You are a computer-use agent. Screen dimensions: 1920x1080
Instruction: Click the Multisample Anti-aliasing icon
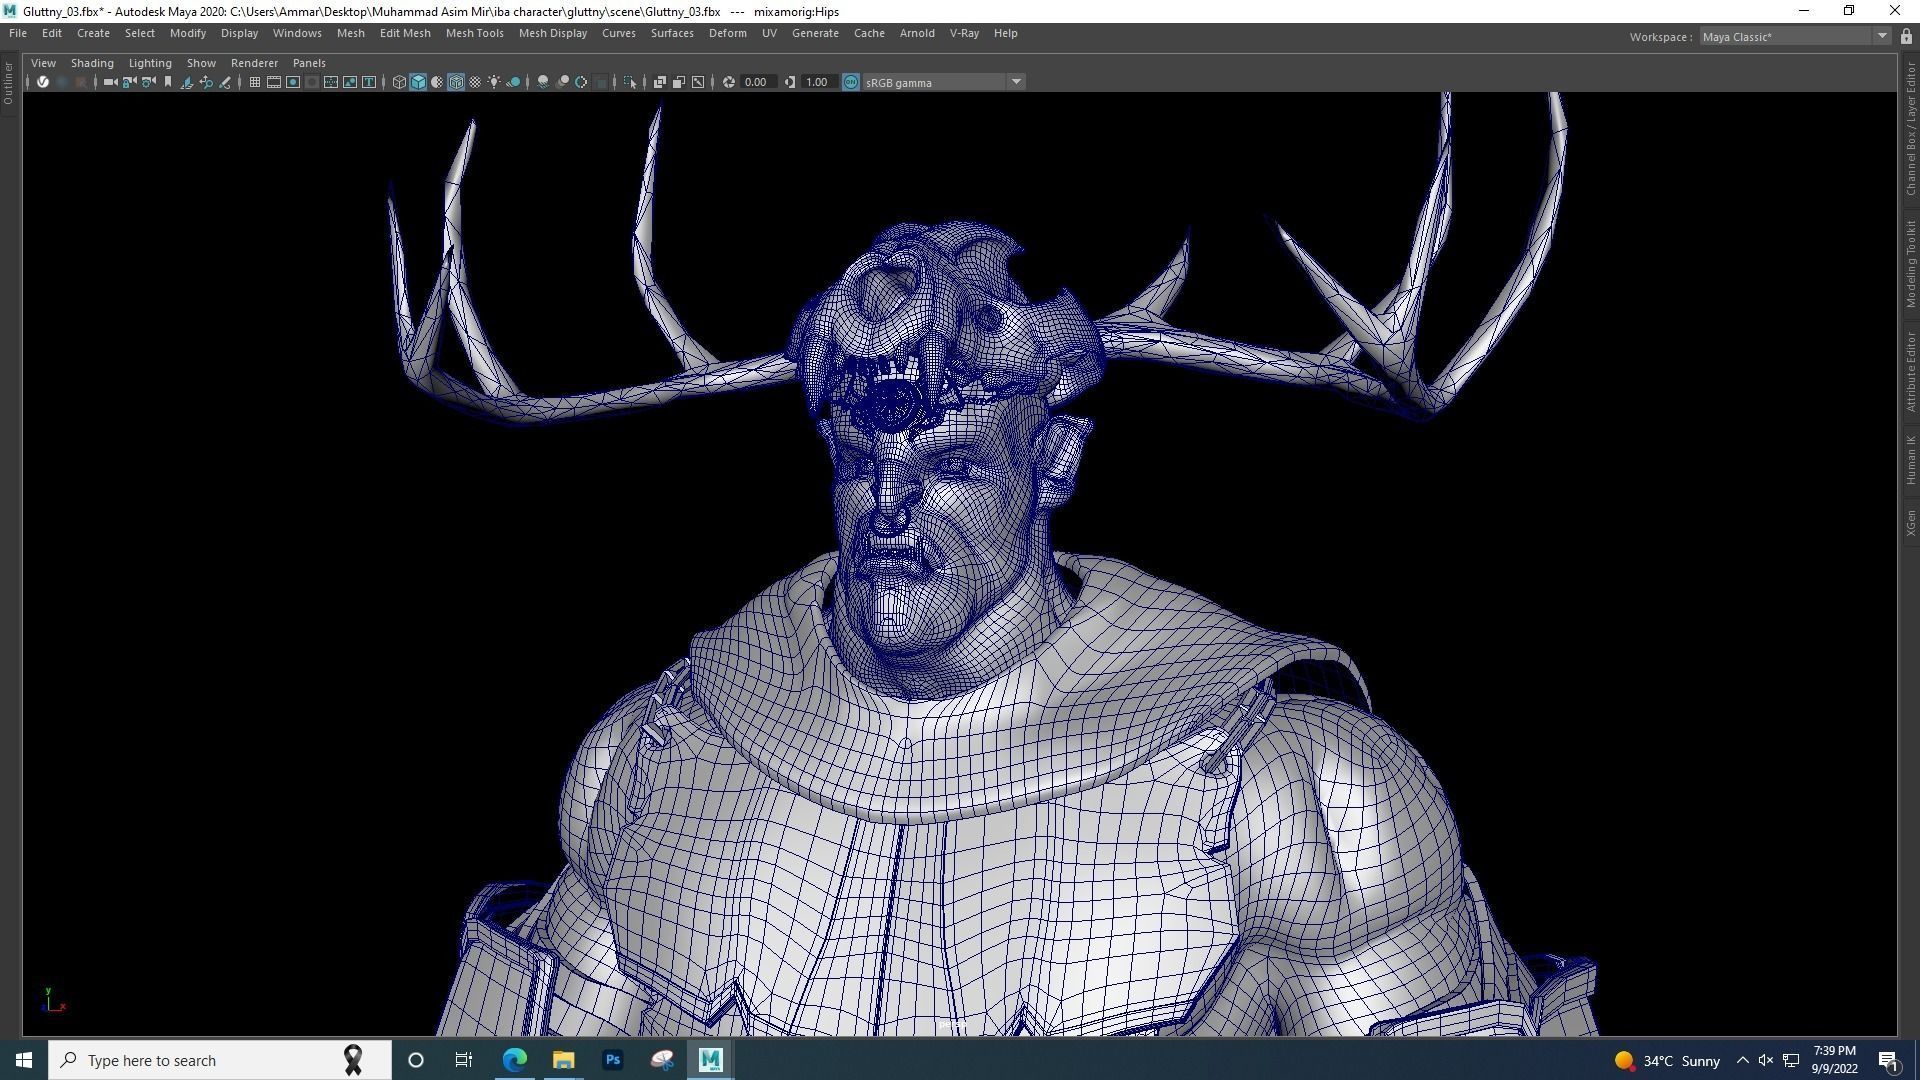[x=581, y=82]
